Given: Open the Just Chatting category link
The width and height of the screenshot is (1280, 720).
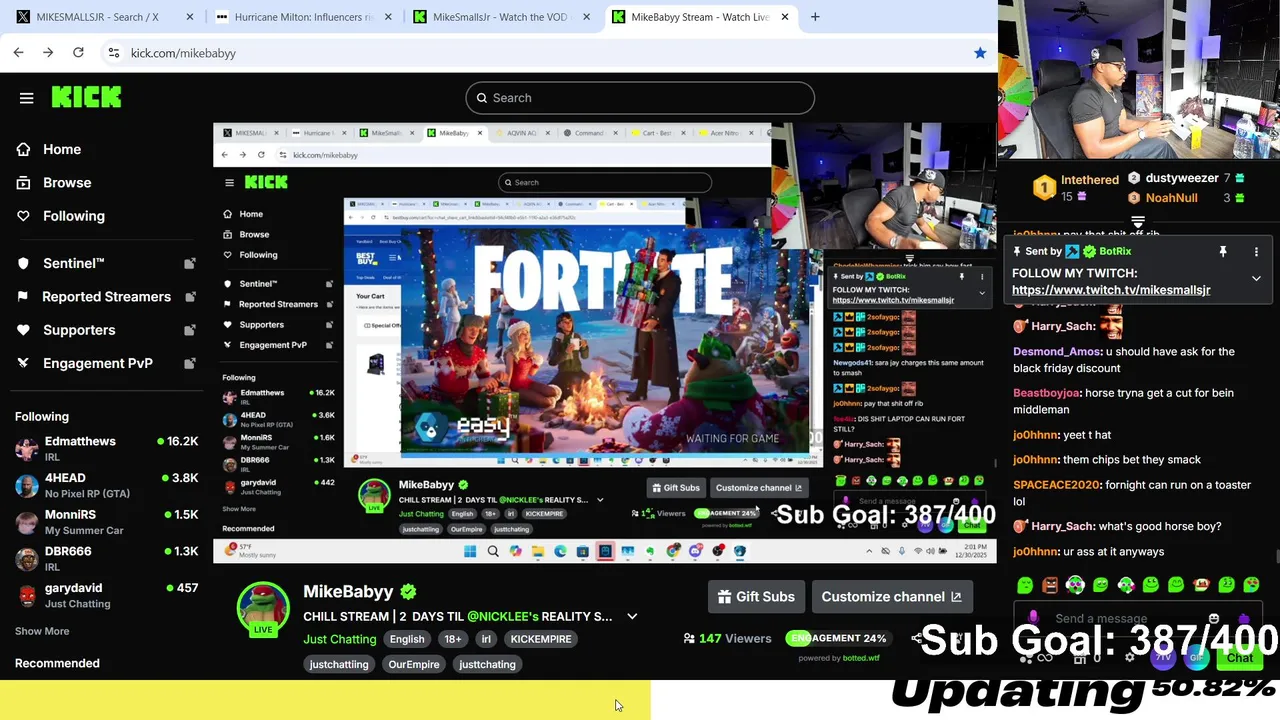Looking at the screenshot, I should click(x=340, y=639).
